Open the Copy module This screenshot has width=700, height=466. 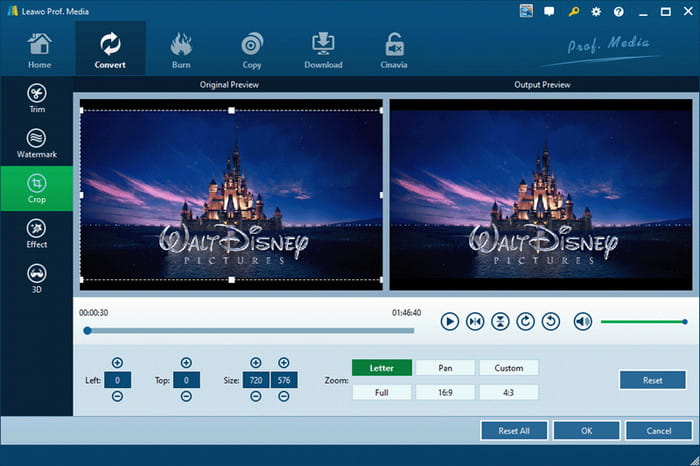click(252, 50)
